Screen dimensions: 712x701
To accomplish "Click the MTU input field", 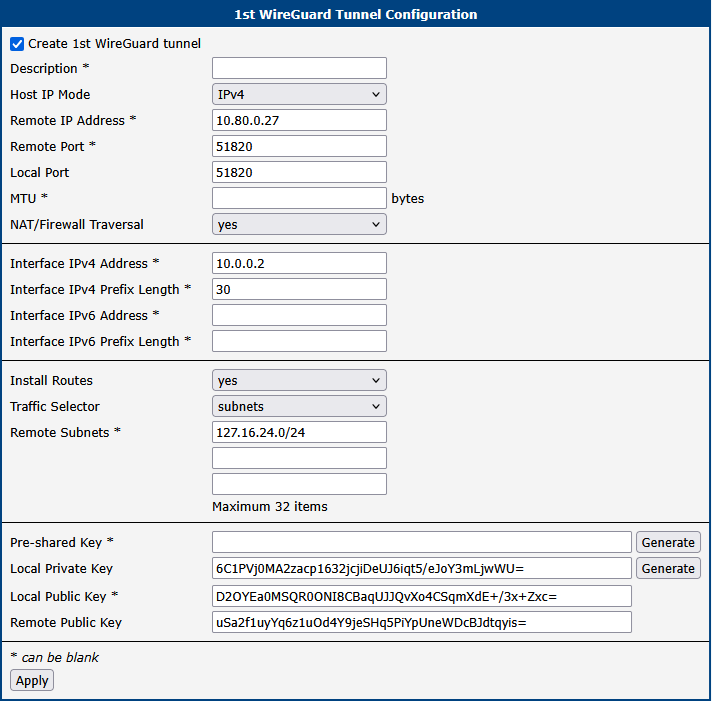I will (x=299, y=198).
